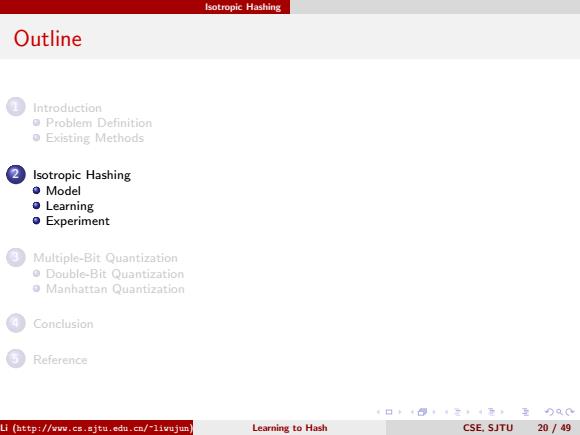The image size is (580, 435).
Task: Open Double-Bit Quantization subsection
Action: pyautogui.click(x=115, y=274)
